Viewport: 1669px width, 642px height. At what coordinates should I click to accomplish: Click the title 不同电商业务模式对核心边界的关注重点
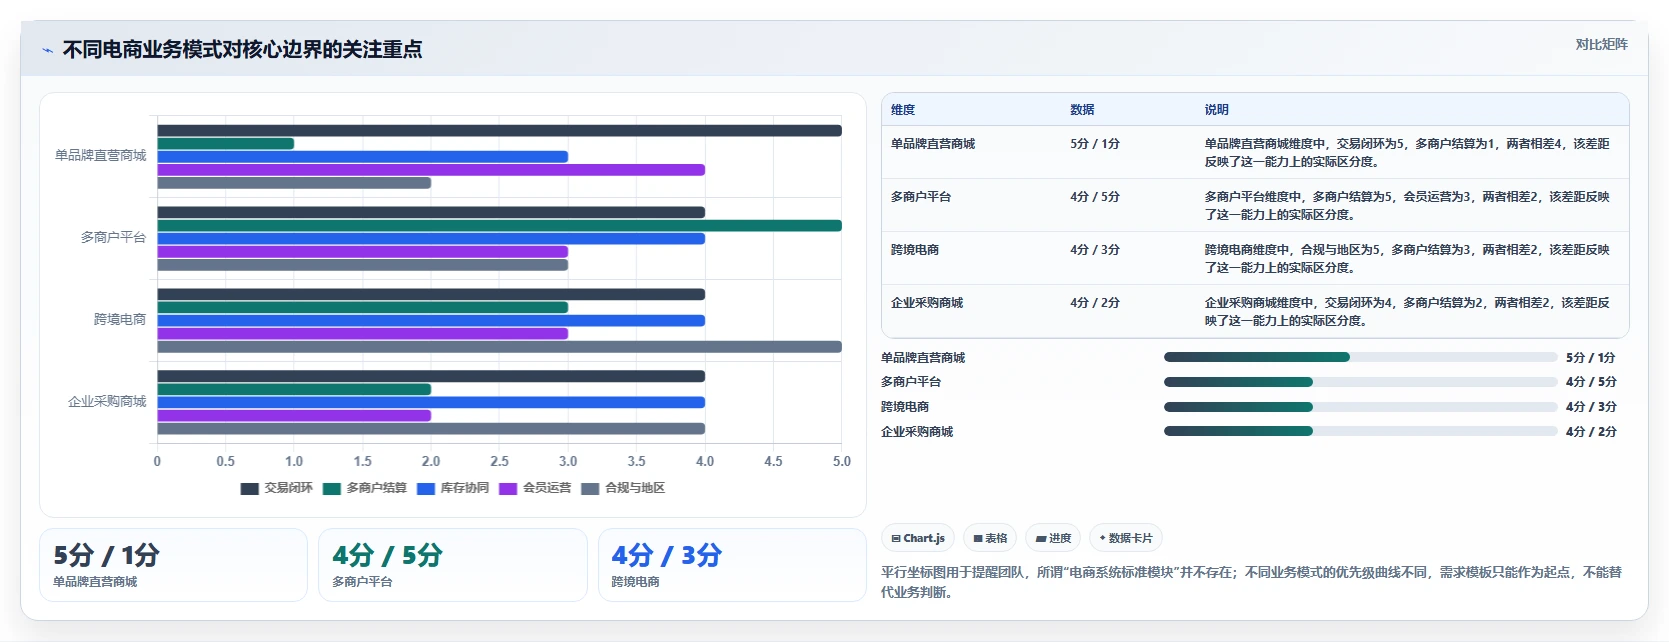tap(242, 49)
